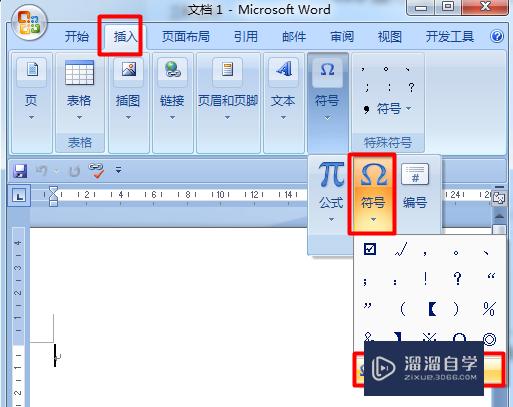Insert the colon from symbol gallery
Image resolution: width=513 pixels, height=407 pixels.
point(395,283)
